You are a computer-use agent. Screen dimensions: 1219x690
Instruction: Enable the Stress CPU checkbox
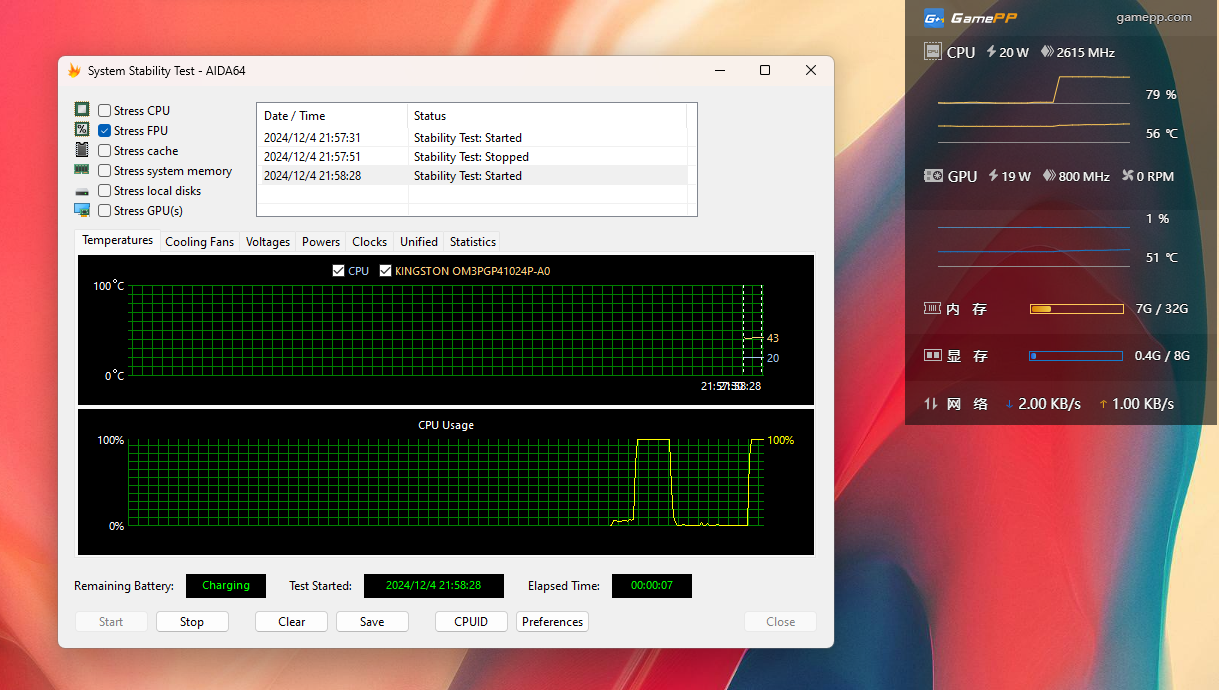pyautogui.click(x=105, y=111)
